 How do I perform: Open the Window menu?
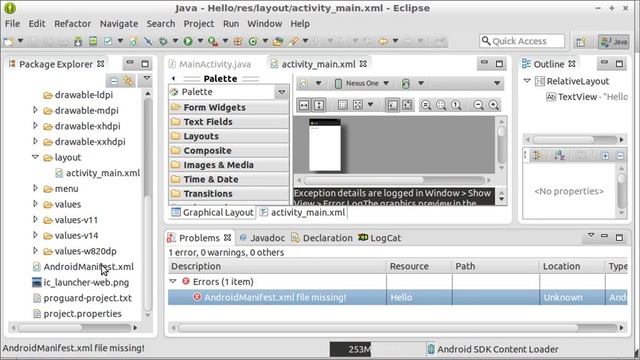264,24
